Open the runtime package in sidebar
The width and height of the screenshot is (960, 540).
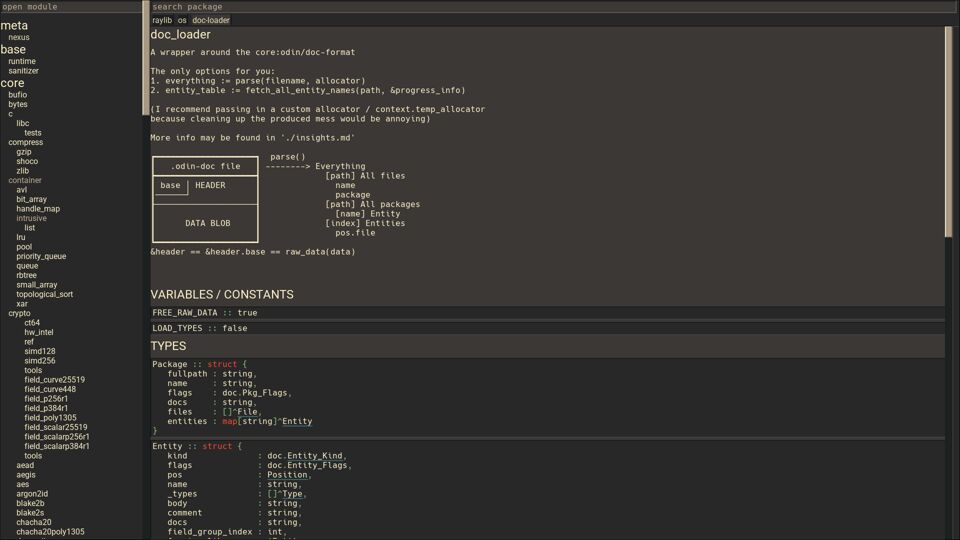(x=22, y=61)
